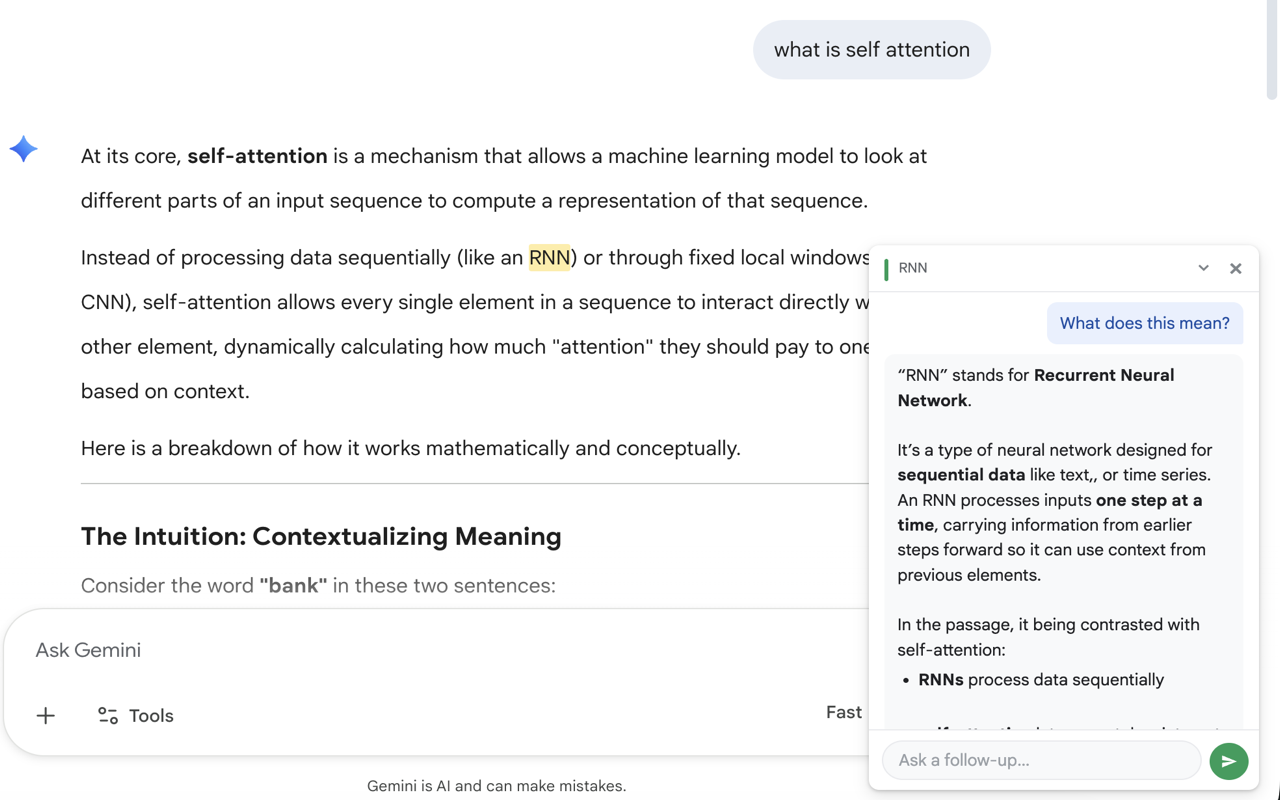This screenshot has width=1280, height=800.
Task: Click the page vertical scrollbar
Action: click(x=1272, y=50)
